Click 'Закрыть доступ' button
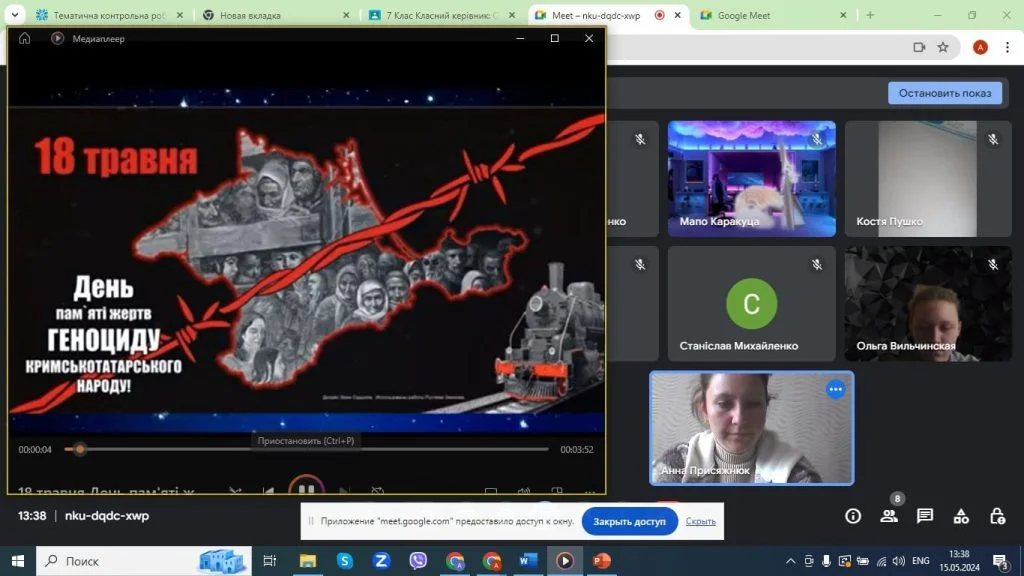Screen dimensions: 1024x576 [630, 521]
